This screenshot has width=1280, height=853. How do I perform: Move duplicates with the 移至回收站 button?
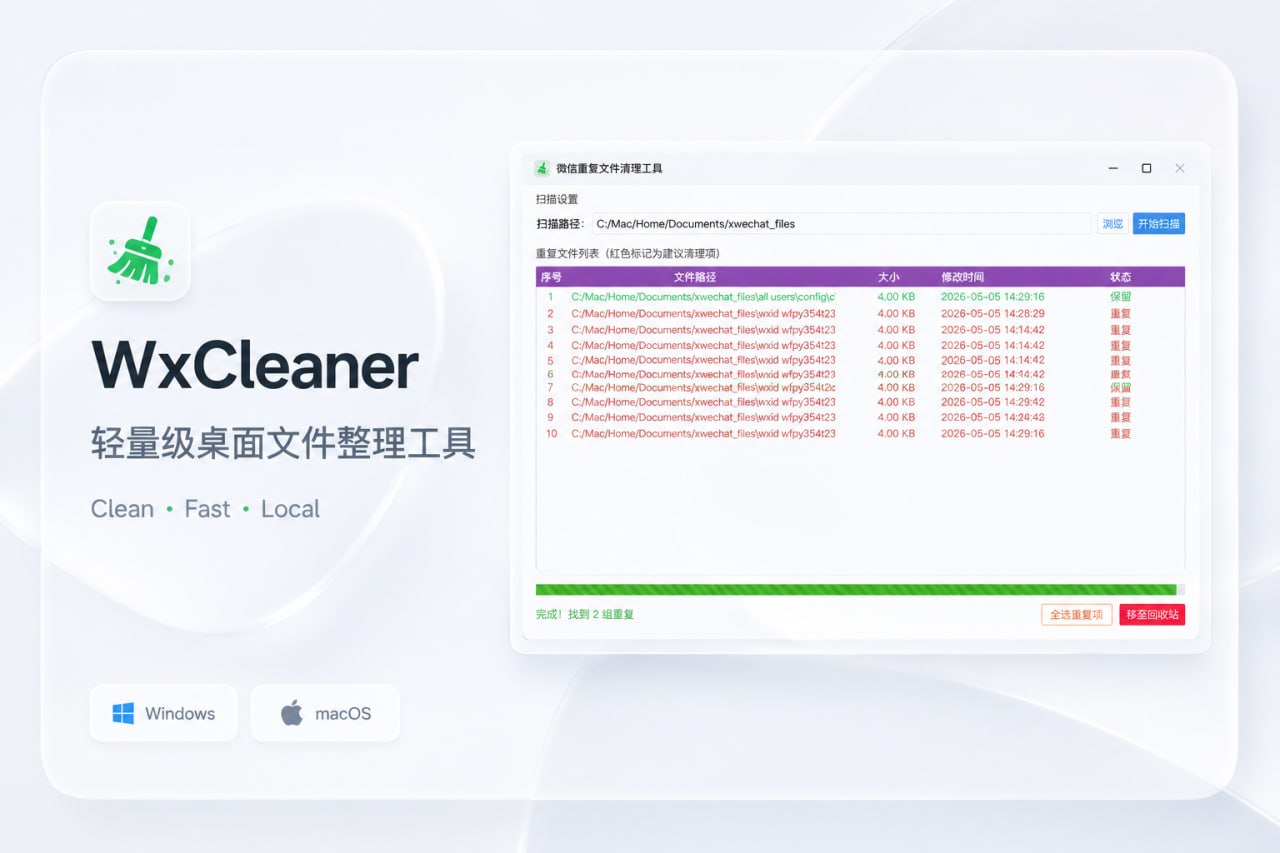[1152, 614]
